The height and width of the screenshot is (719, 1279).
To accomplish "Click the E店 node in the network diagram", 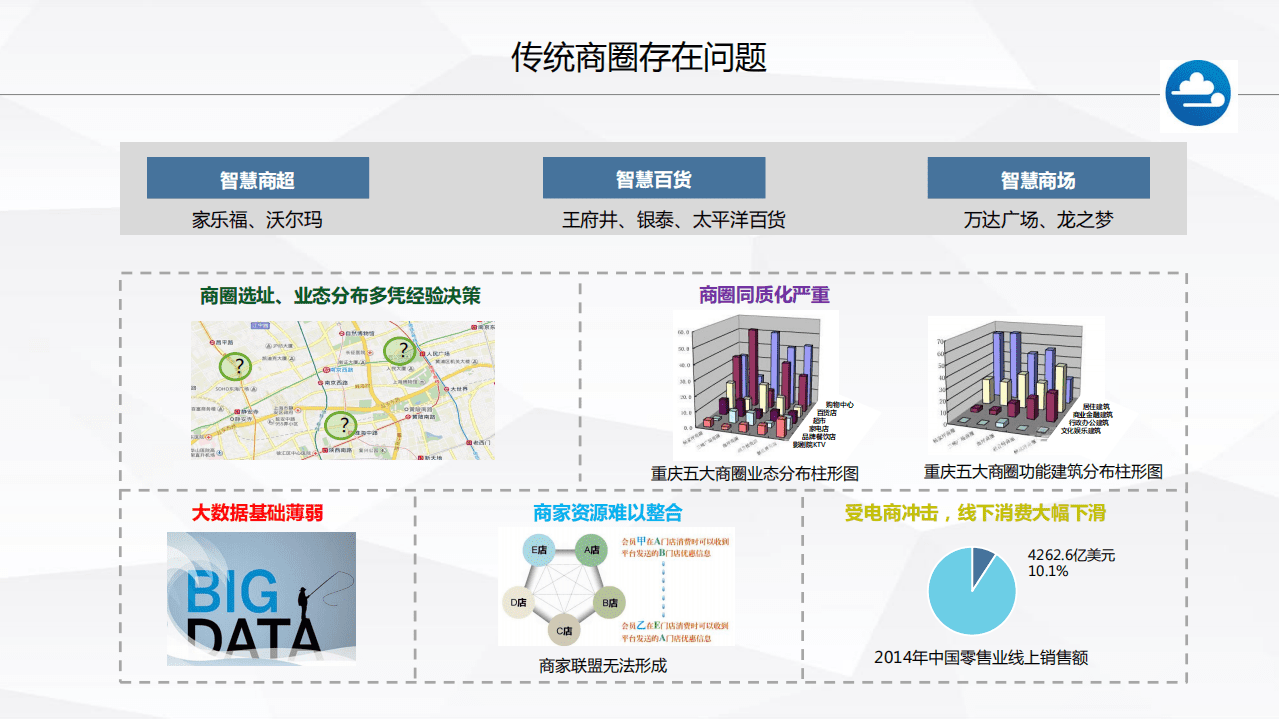I will (539, 549).
